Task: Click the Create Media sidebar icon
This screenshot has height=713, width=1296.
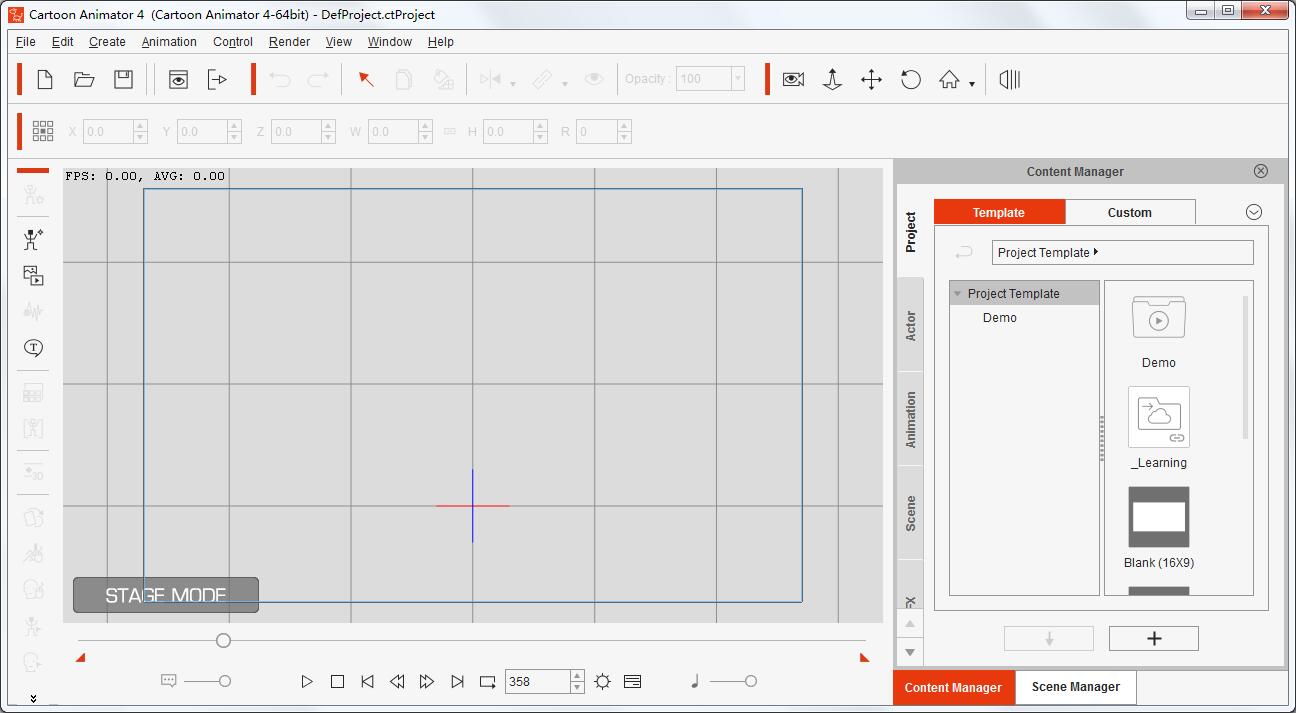Action: tap(33, 276)
